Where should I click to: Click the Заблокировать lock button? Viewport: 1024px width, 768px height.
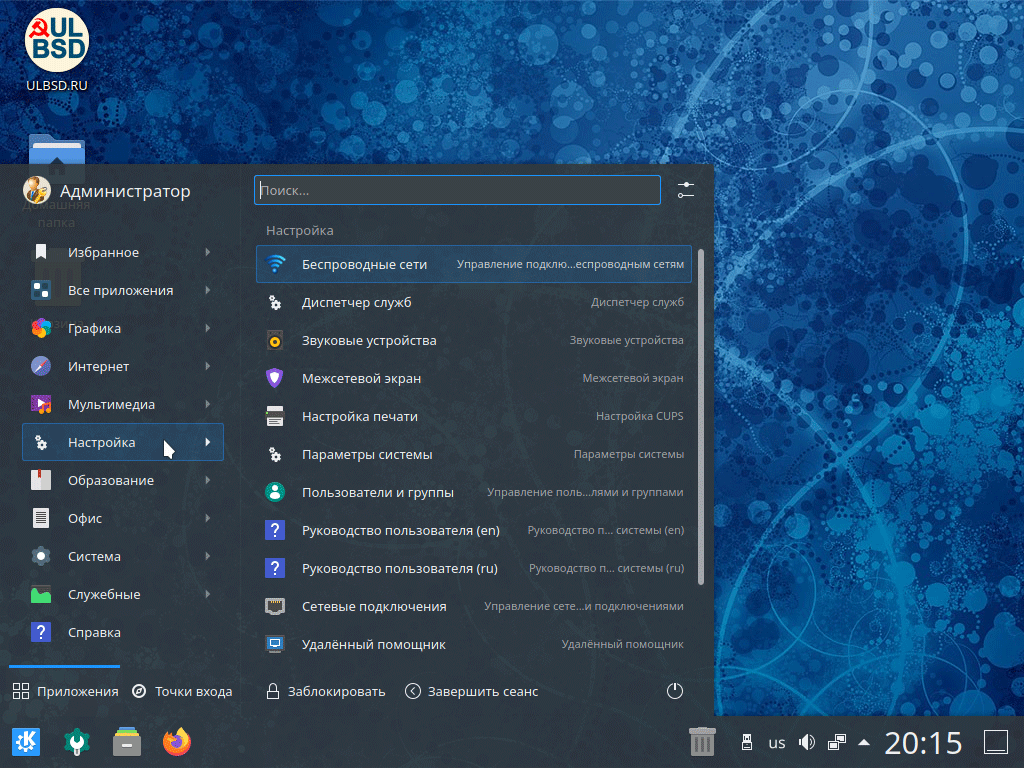pyautogui.click(x=326, y=691)
